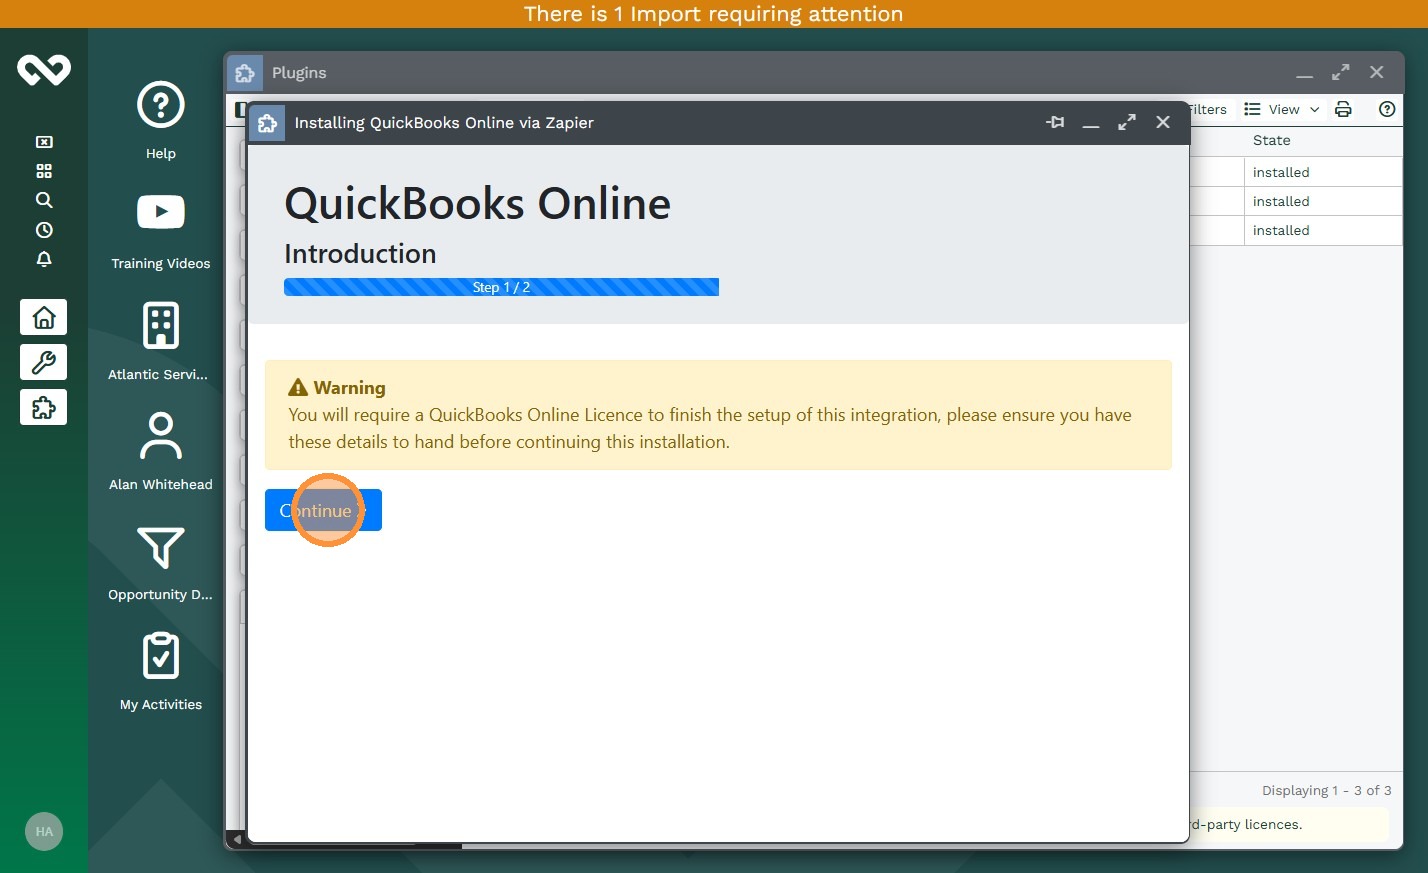Image resolution: width=1428 pixels, height=873 pixels.
Task: Open the View dropdown in Plugins
Action: click(x=1282, y=110)
